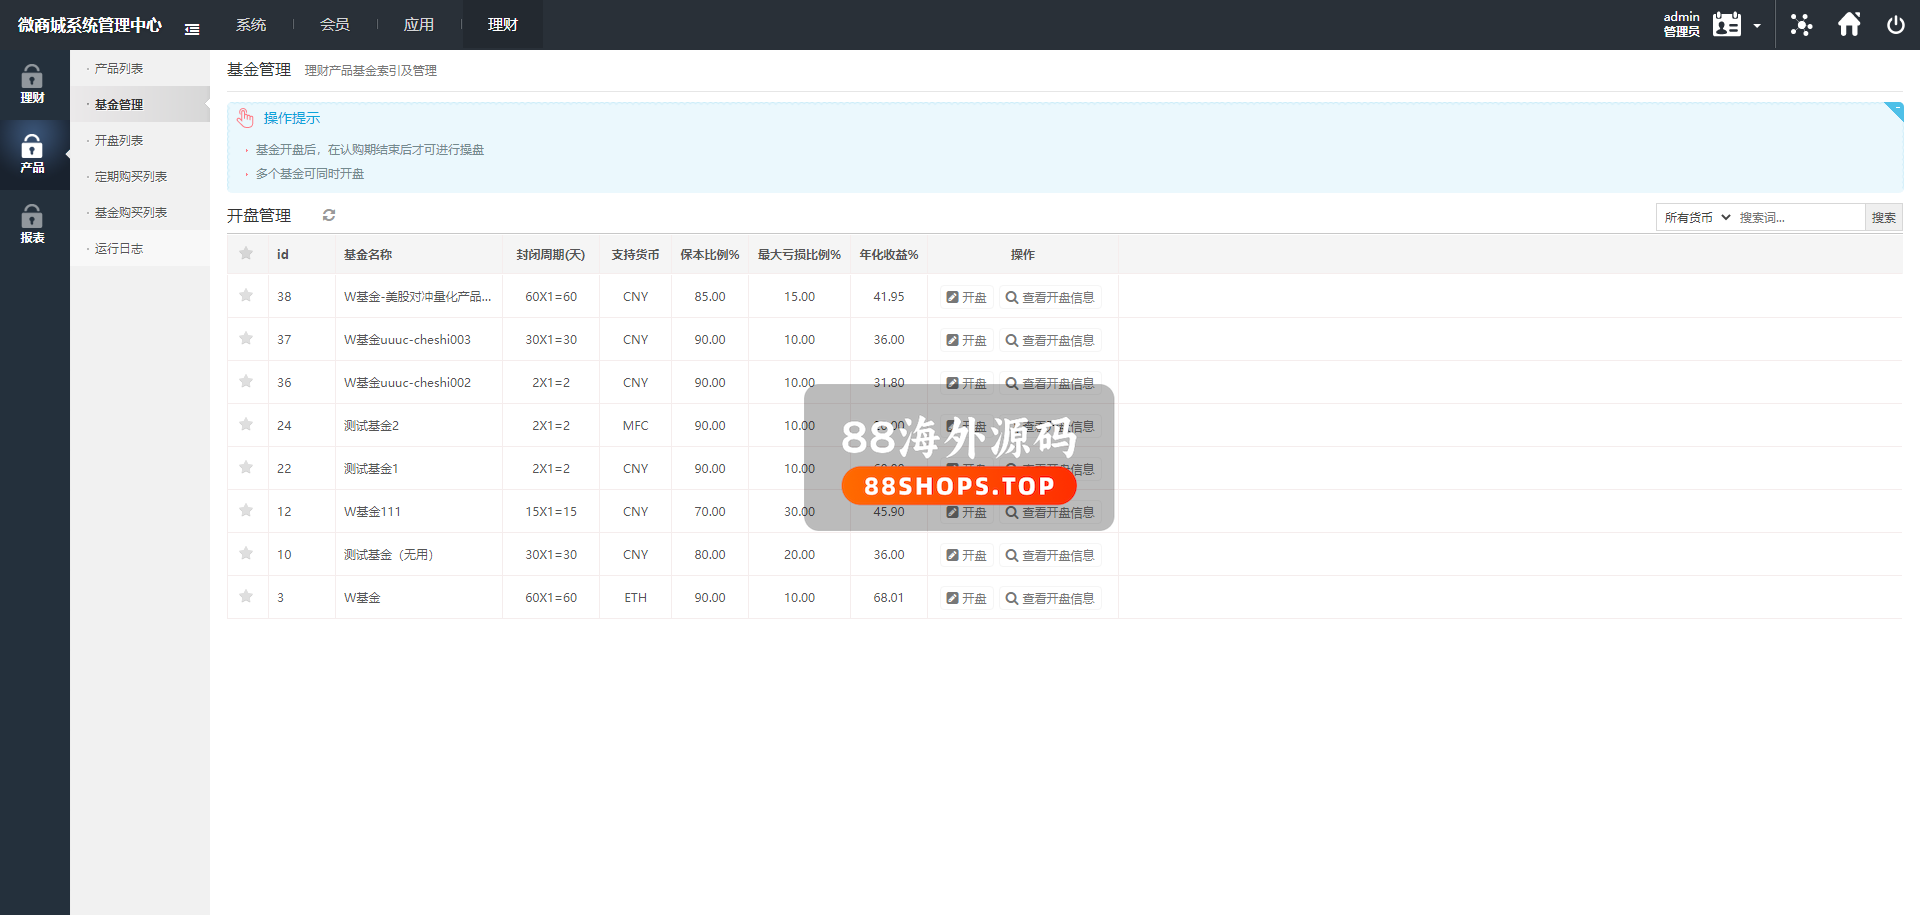1920x915 pixels.
Task: Toggle the star for W基金 id 3
Action: click(246, 597)
